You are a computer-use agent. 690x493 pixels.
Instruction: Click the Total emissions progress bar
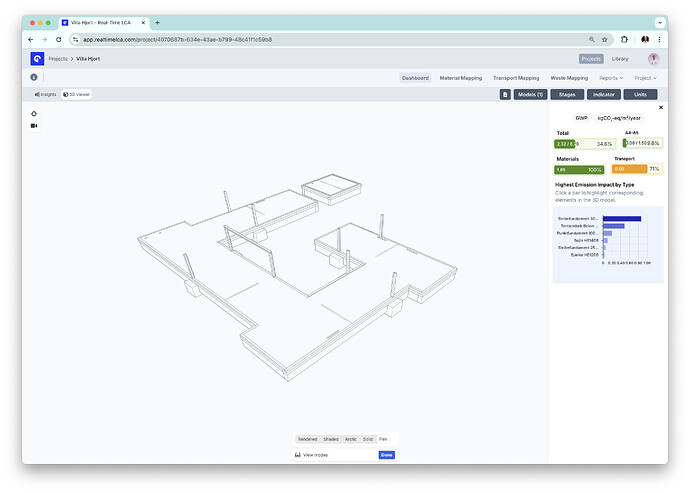click(584, 144)
